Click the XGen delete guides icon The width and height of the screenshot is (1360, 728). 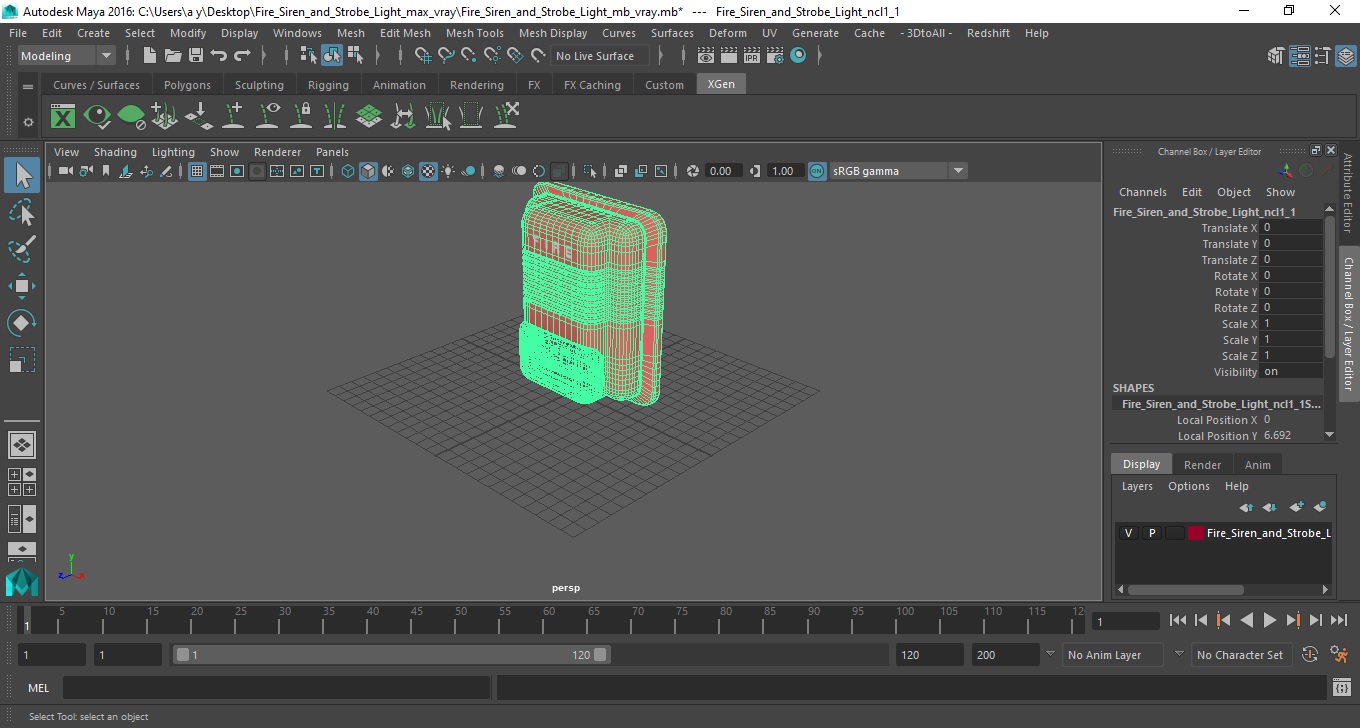point(506,117)
